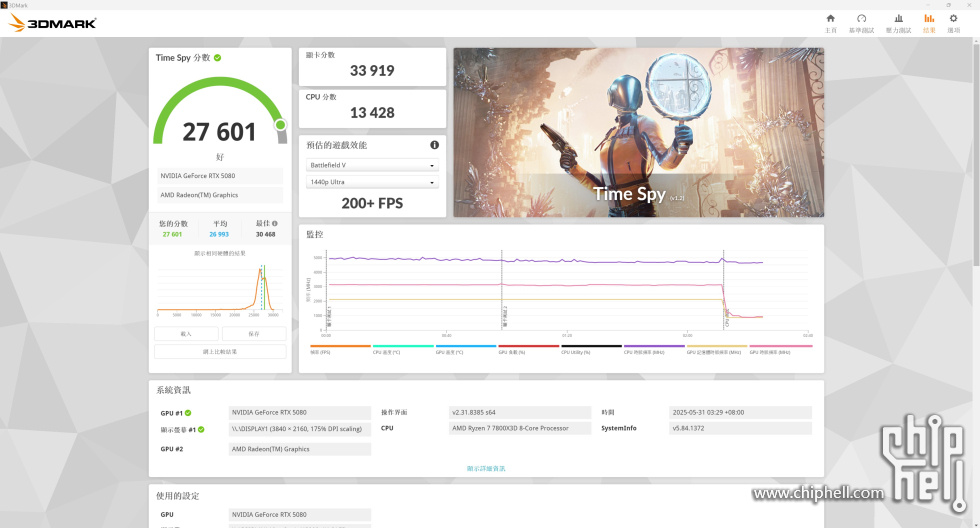980x528 pixels.
Task: Click the graphics score value 33 919
Action: [372, 71]
